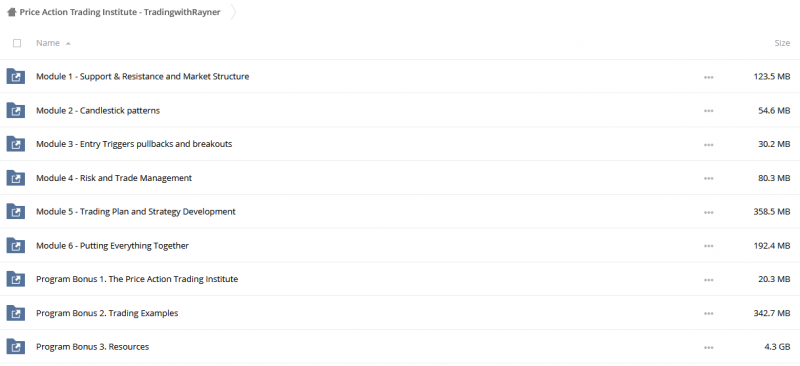Tick the select-all checkbox in header
This screenshot has height=366, width=800.
pos(17,43)
